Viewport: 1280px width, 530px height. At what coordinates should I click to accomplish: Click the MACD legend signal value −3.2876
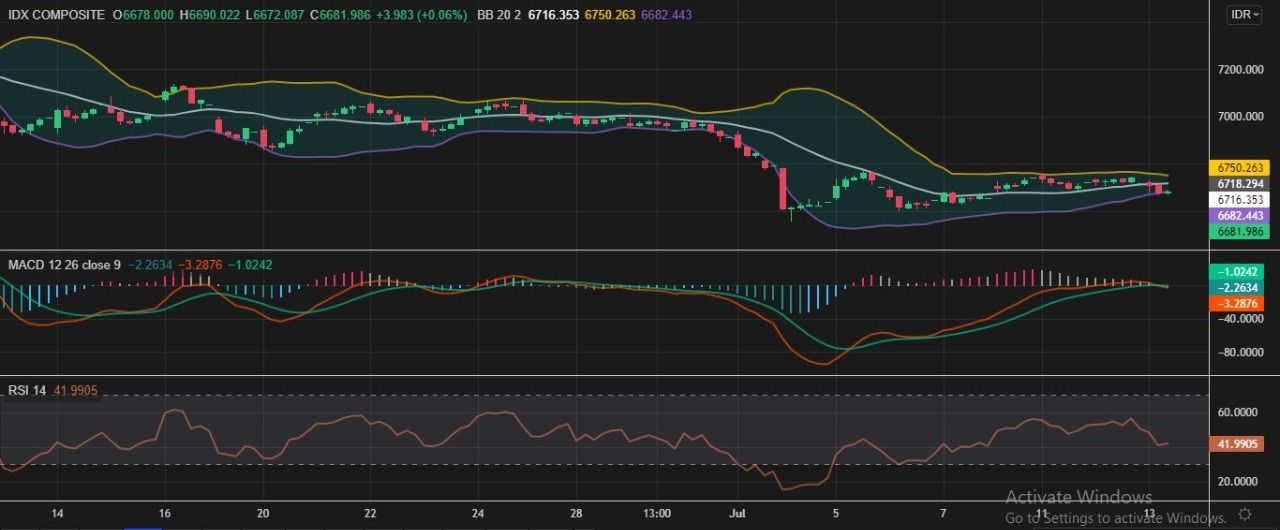[x=200, y=265]
